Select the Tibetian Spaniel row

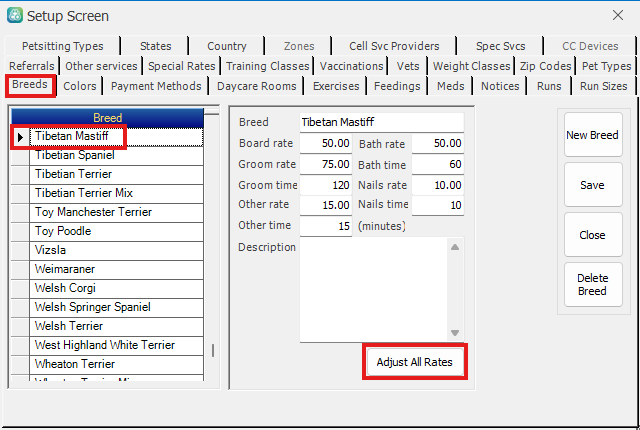[116, 155]
